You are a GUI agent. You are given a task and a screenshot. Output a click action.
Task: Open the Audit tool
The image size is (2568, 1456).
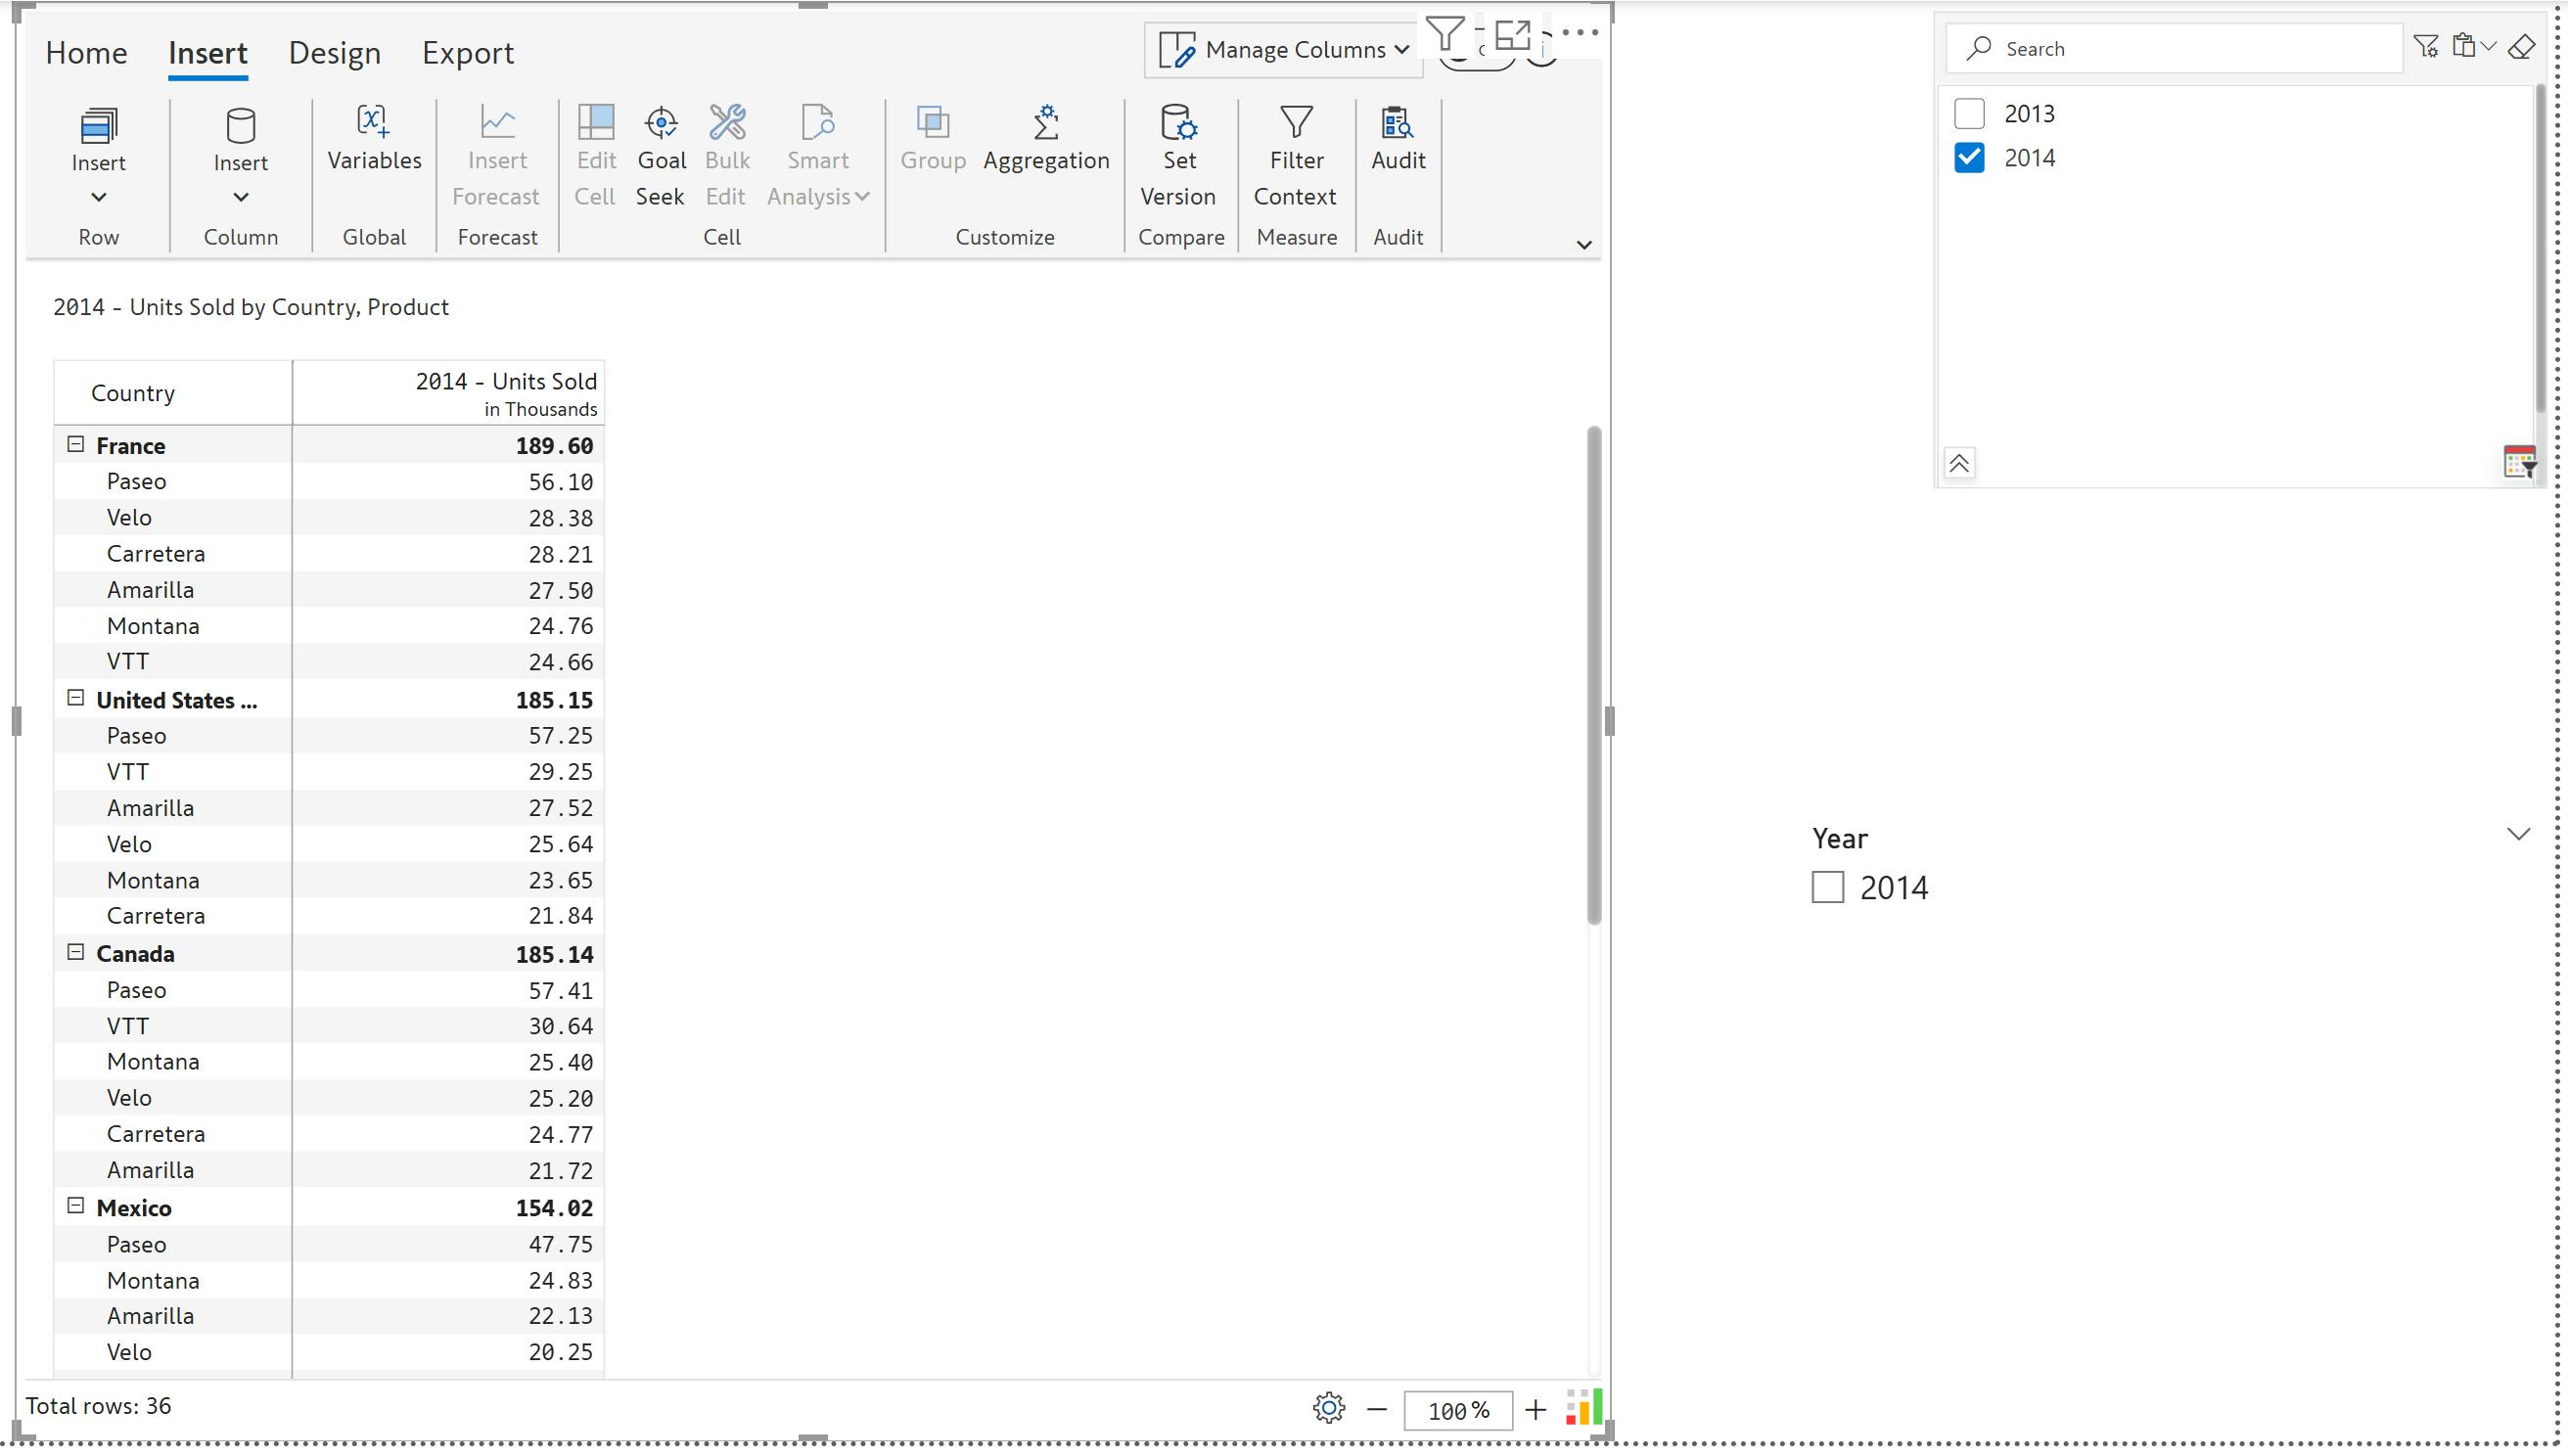point(1397,124)
